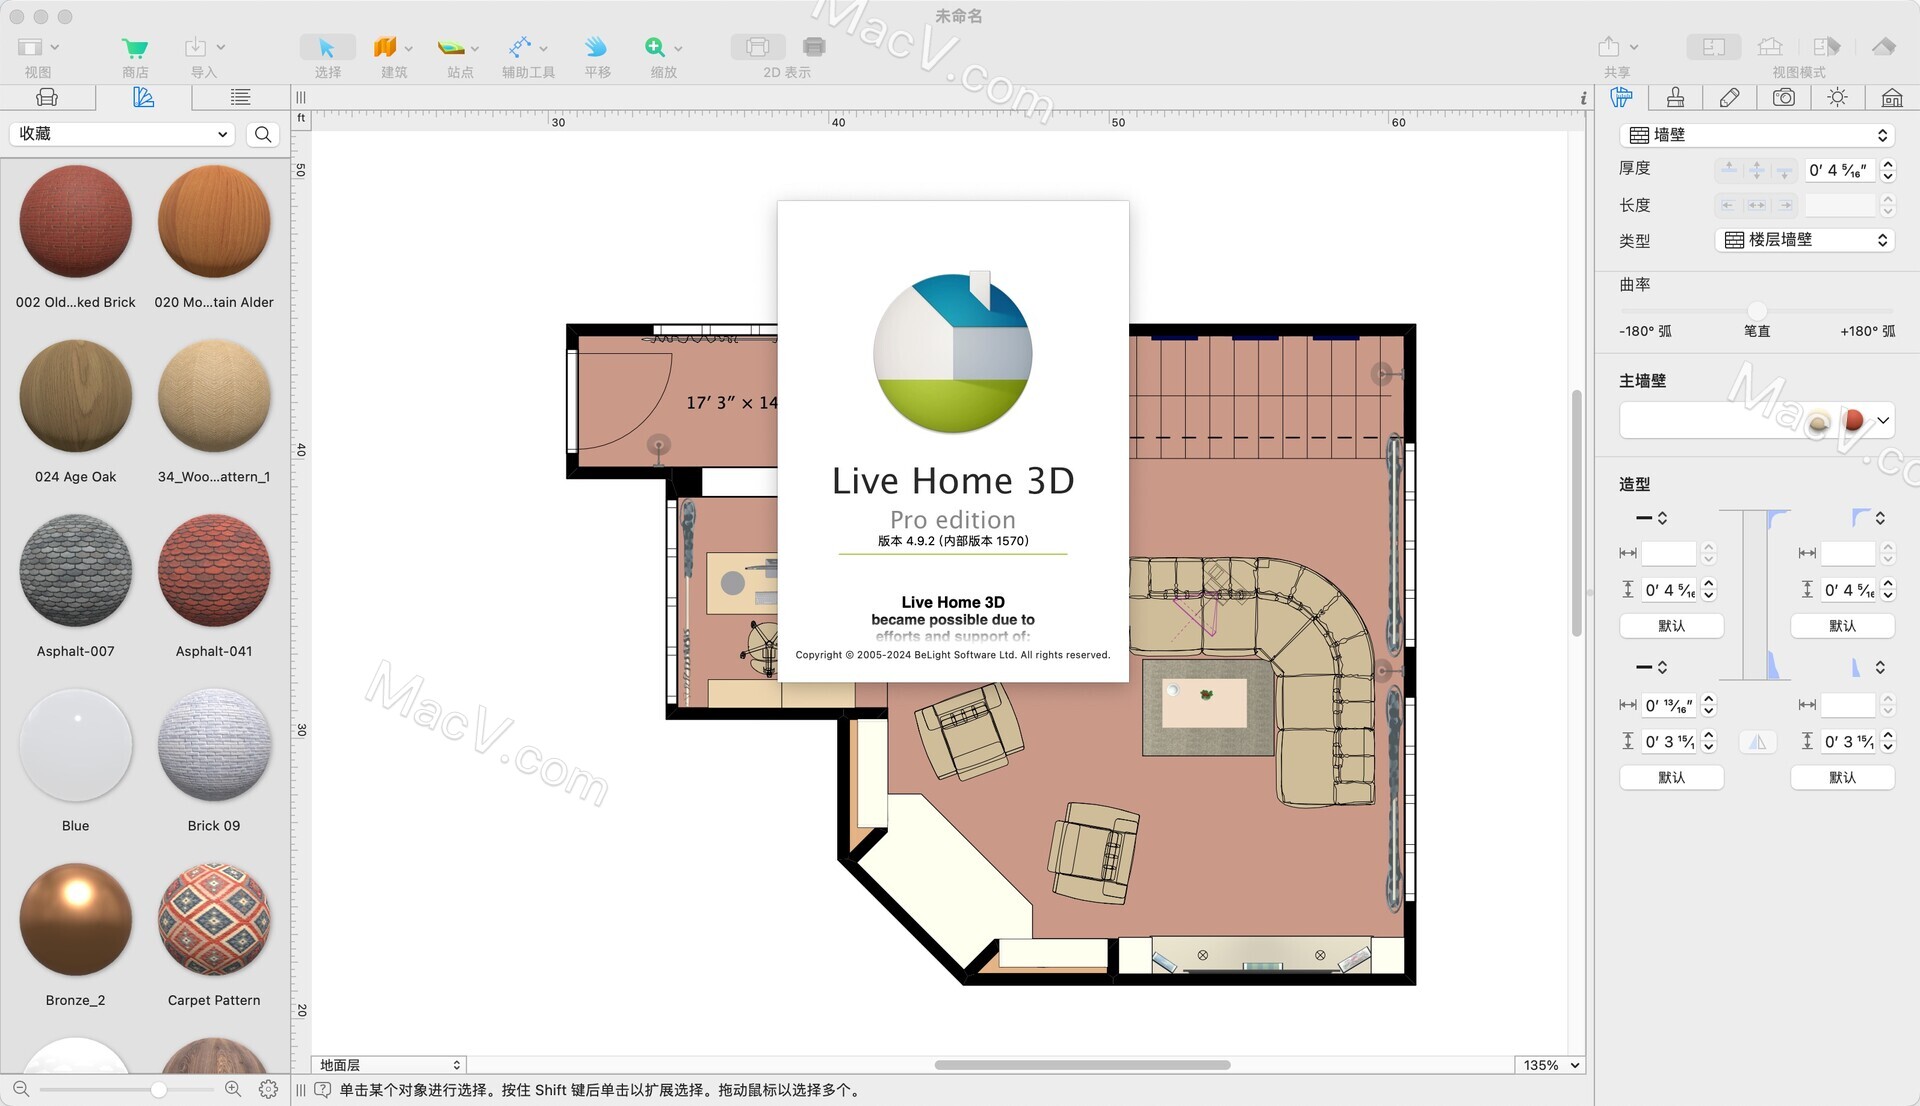The width and height of the screenshot is (1920, 1106).
Task: Toggle the 3D view mode button
Action: [x=1770, y=47]
